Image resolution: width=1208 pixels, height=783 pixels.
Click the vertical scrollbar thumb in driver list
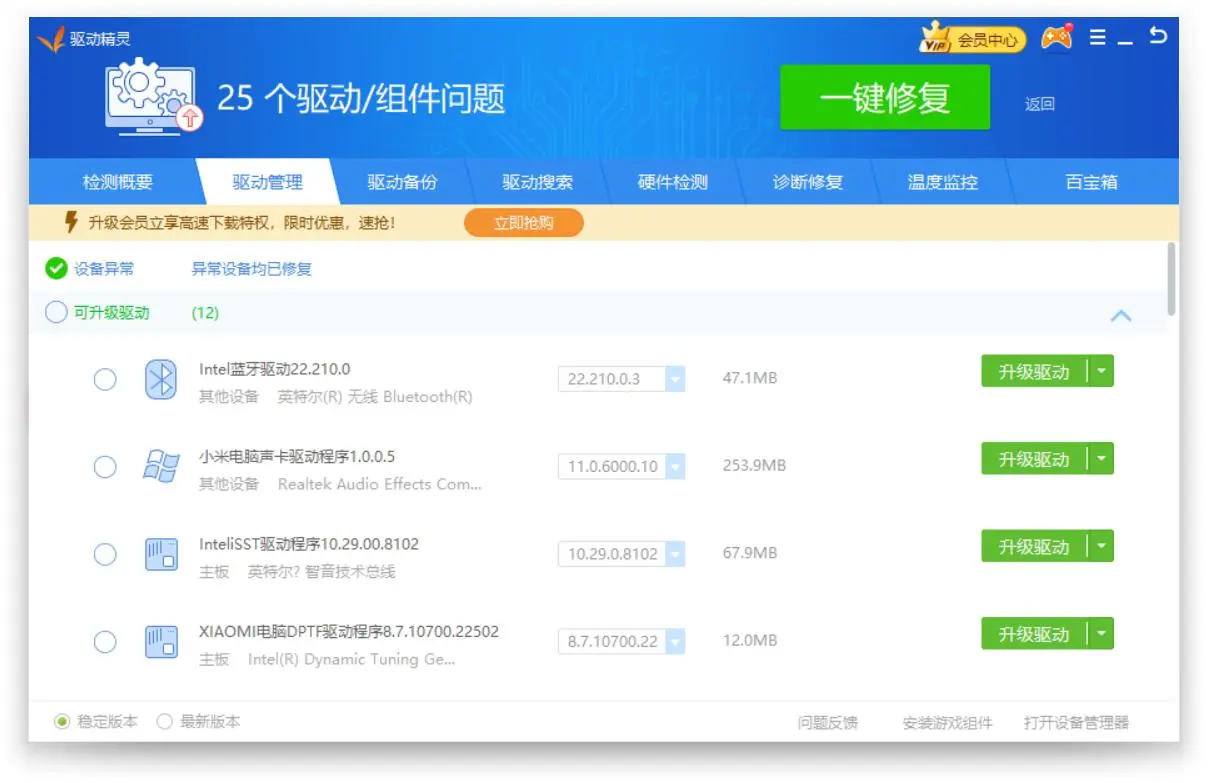click(x=1171, y=280)
